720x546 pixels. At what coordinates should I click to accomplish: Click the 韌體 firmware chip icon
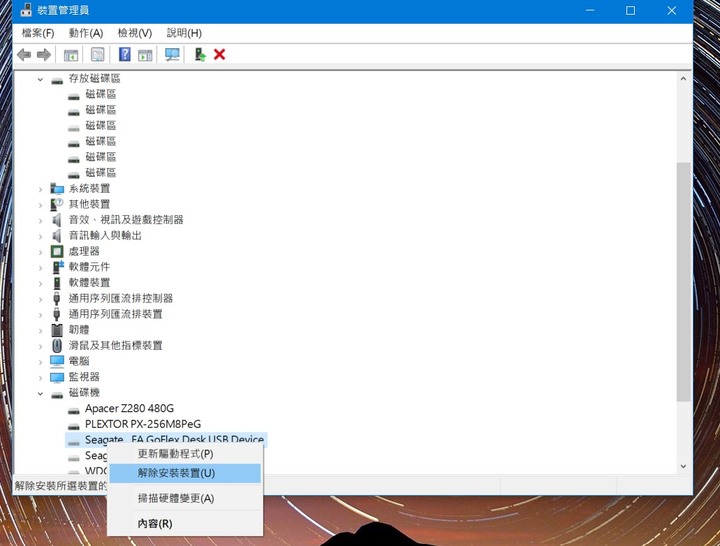(x=57, y=330)
